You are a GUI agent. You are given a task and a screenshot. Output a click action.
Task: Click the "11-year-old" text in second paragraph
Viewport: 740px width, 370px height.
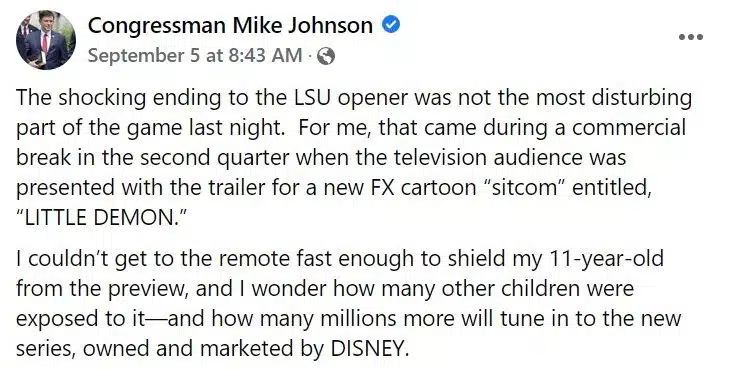[606, 259]
